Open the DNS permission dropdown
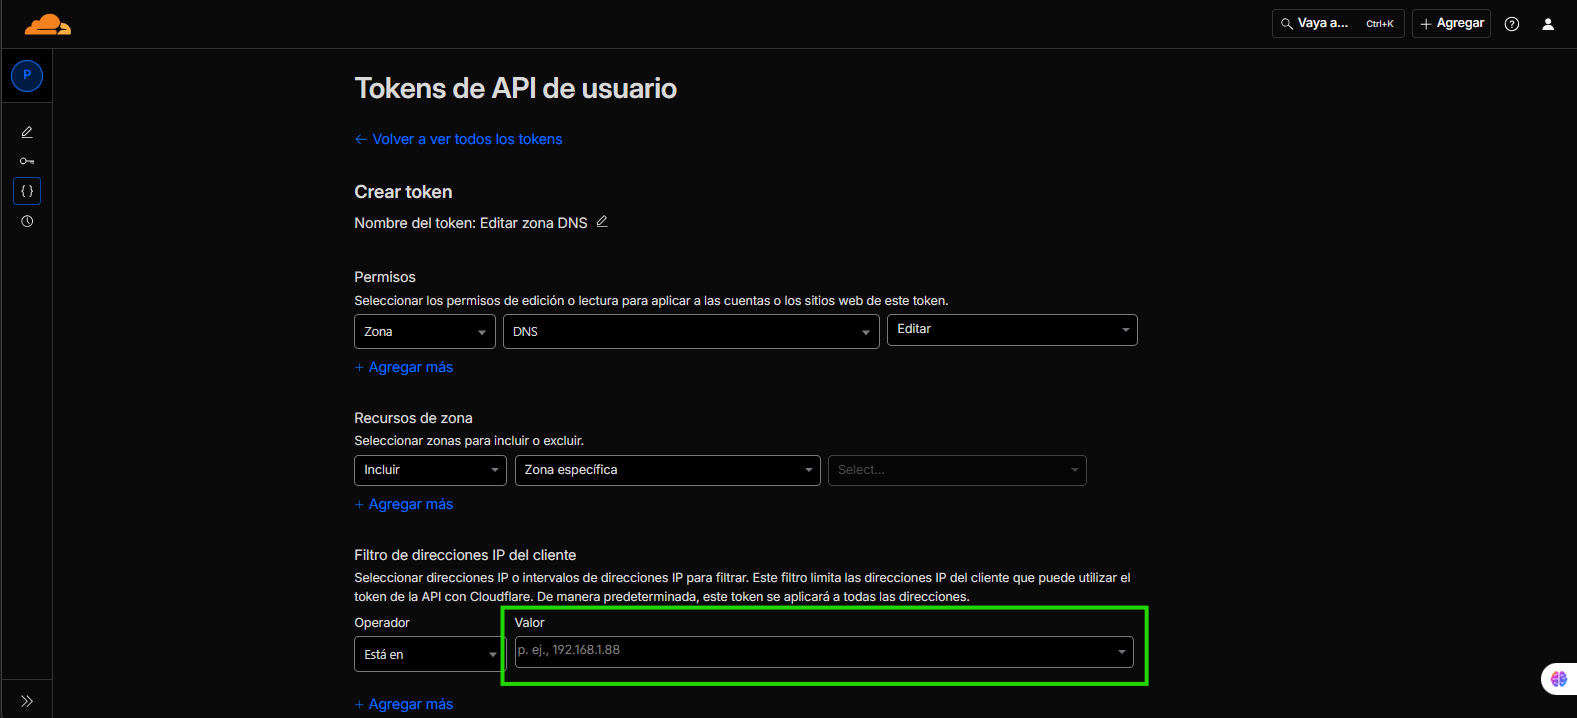The image size is (1577, 718). coord(691,332)
